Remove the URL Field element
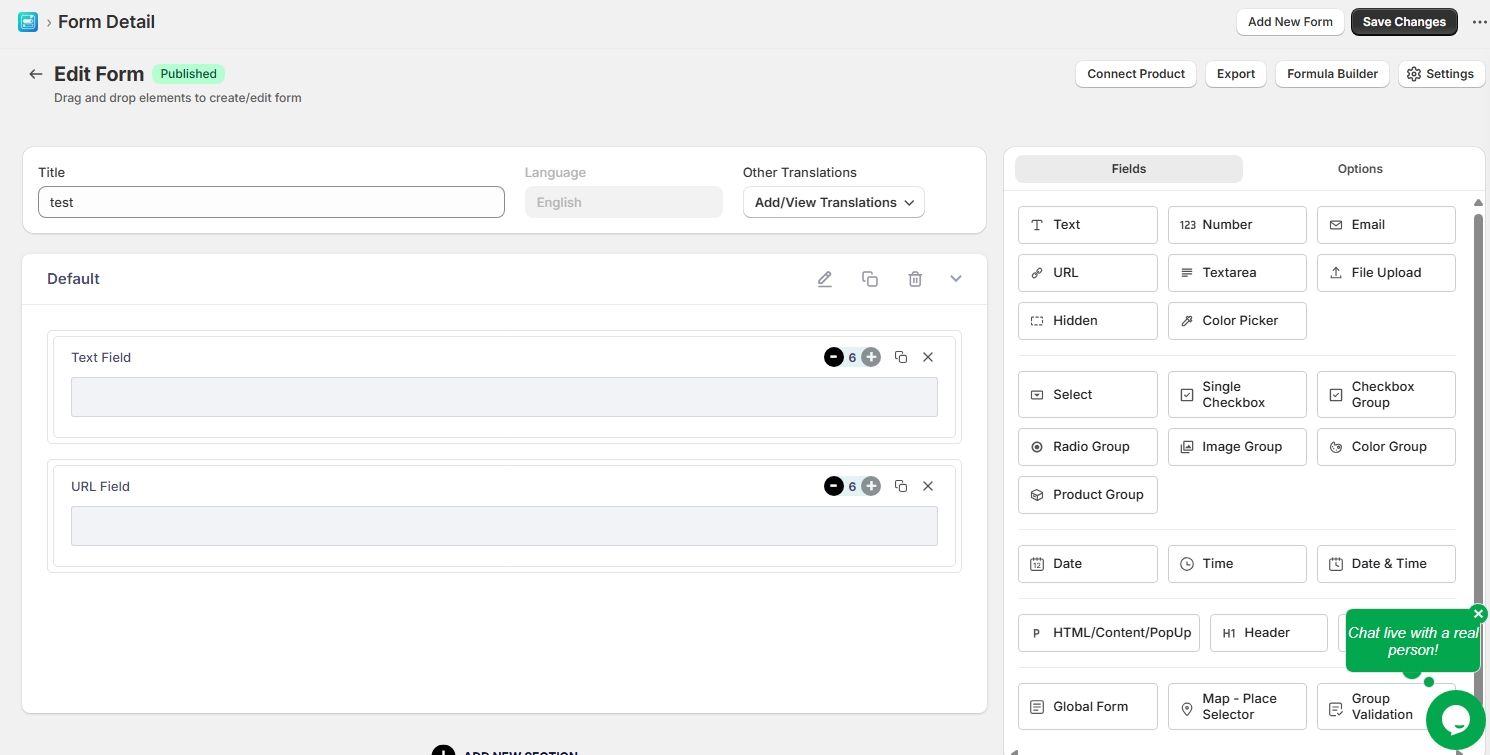The width and height of the screenshot is (1490, 755). (x=928, y=486)
